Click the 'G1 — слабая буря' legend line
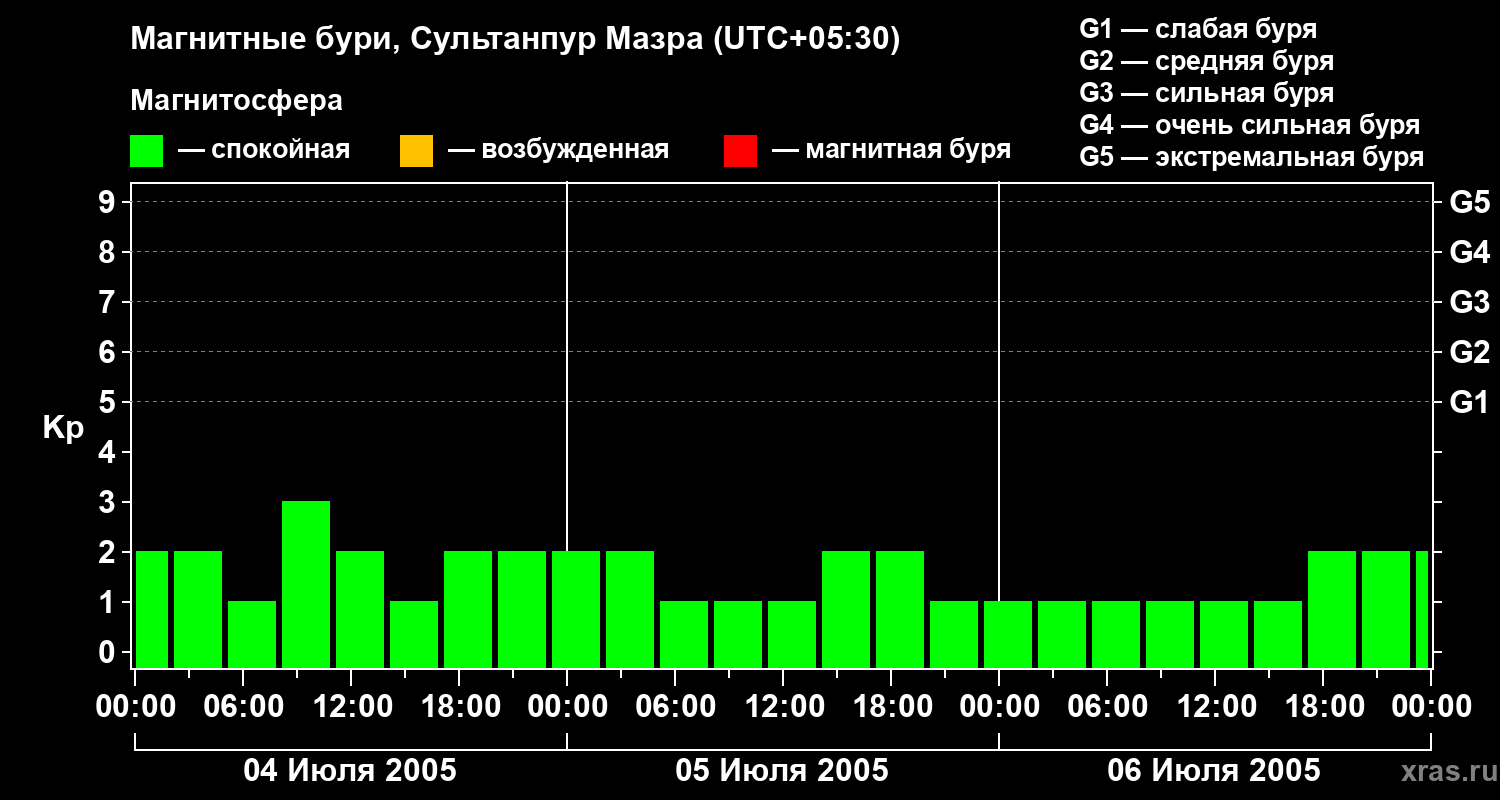The height and width of the screenshot is (800, 1500). [1198, 29]
